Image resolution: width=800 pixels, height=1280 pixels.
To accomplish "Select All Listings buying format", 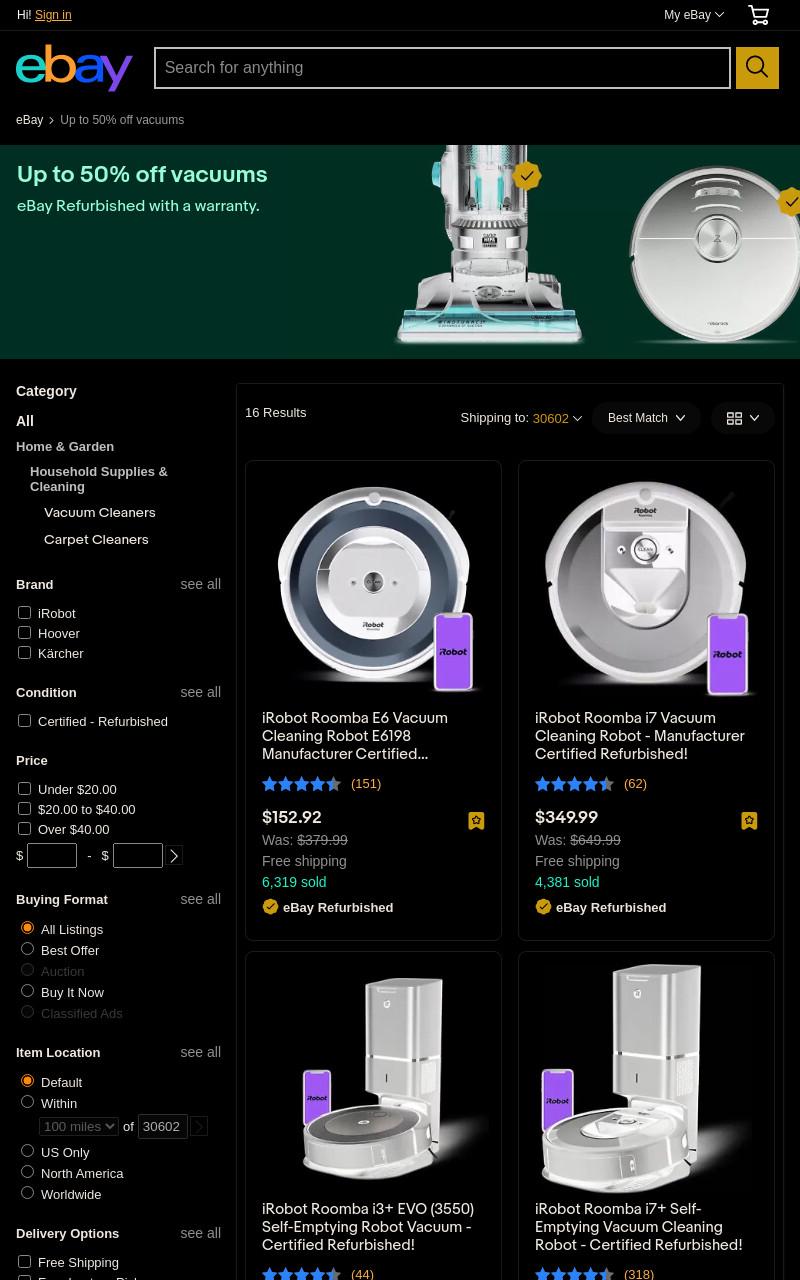I will point(28,928).
